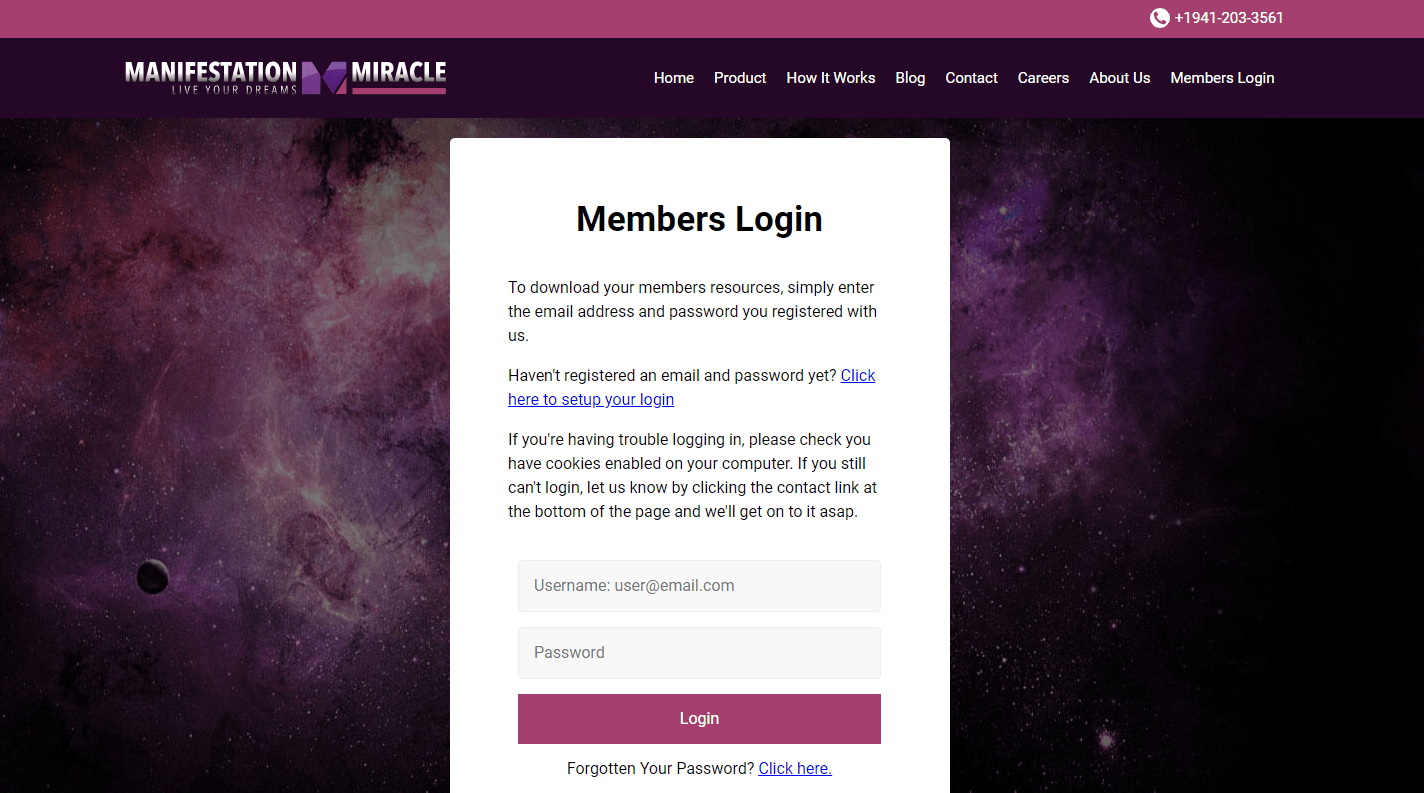1424x793 pixels.
Task: Submit with the pink Login button
Action: point(699,719)
